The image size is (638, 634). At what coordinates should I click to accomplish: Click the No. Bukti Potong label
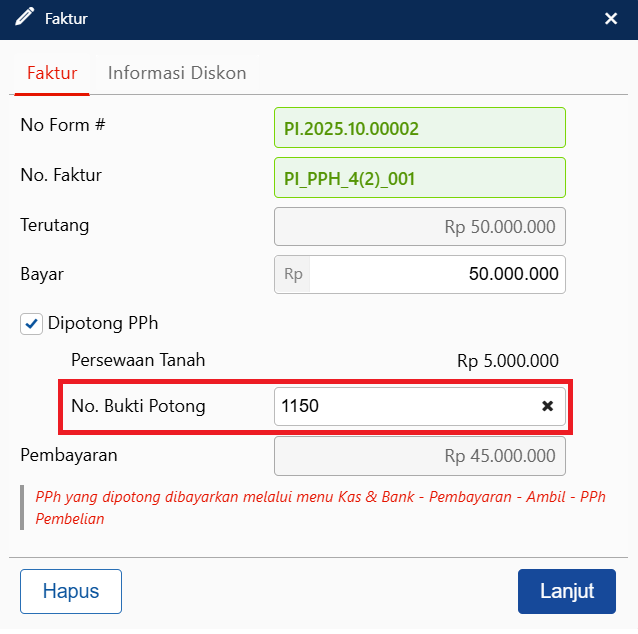point(138,406)
